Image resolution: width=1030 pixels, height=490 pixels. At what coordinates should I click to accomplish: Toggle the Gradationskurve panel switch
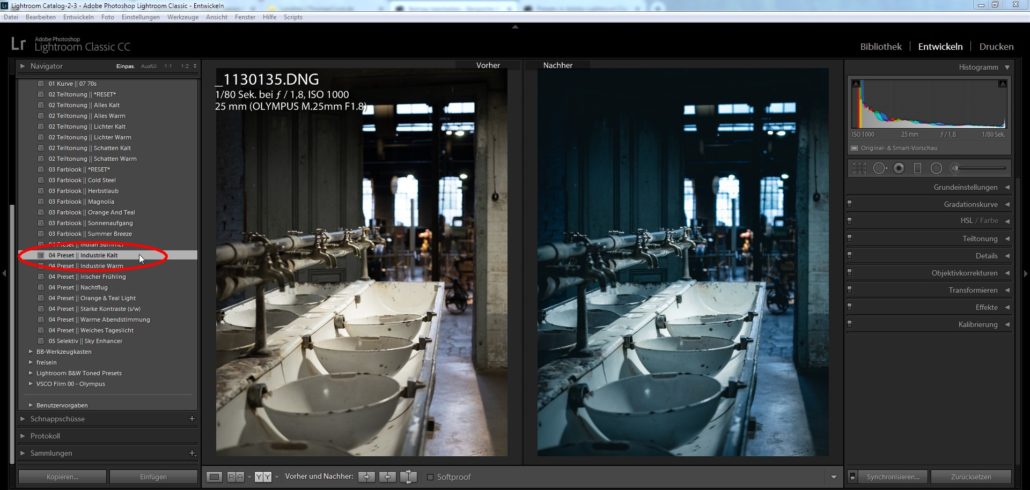pos(850,204)
